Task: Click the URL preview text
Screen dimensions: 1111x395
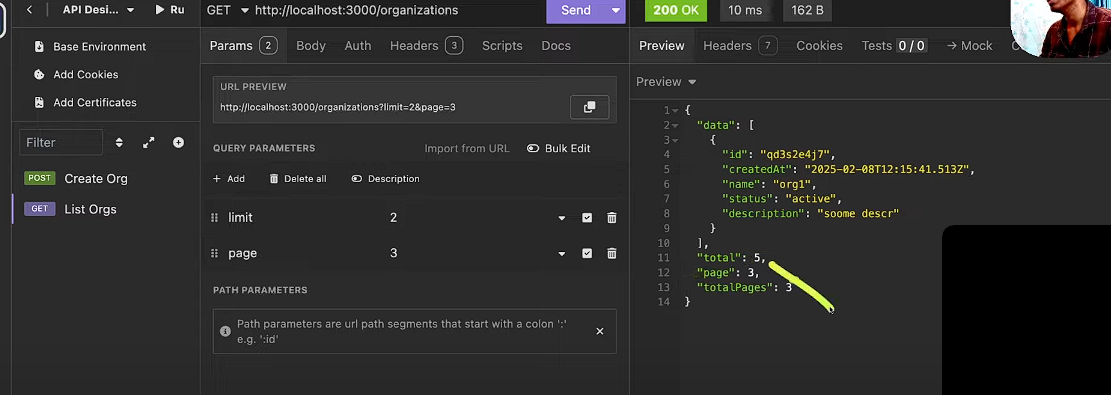Action: tap(338, 108)
